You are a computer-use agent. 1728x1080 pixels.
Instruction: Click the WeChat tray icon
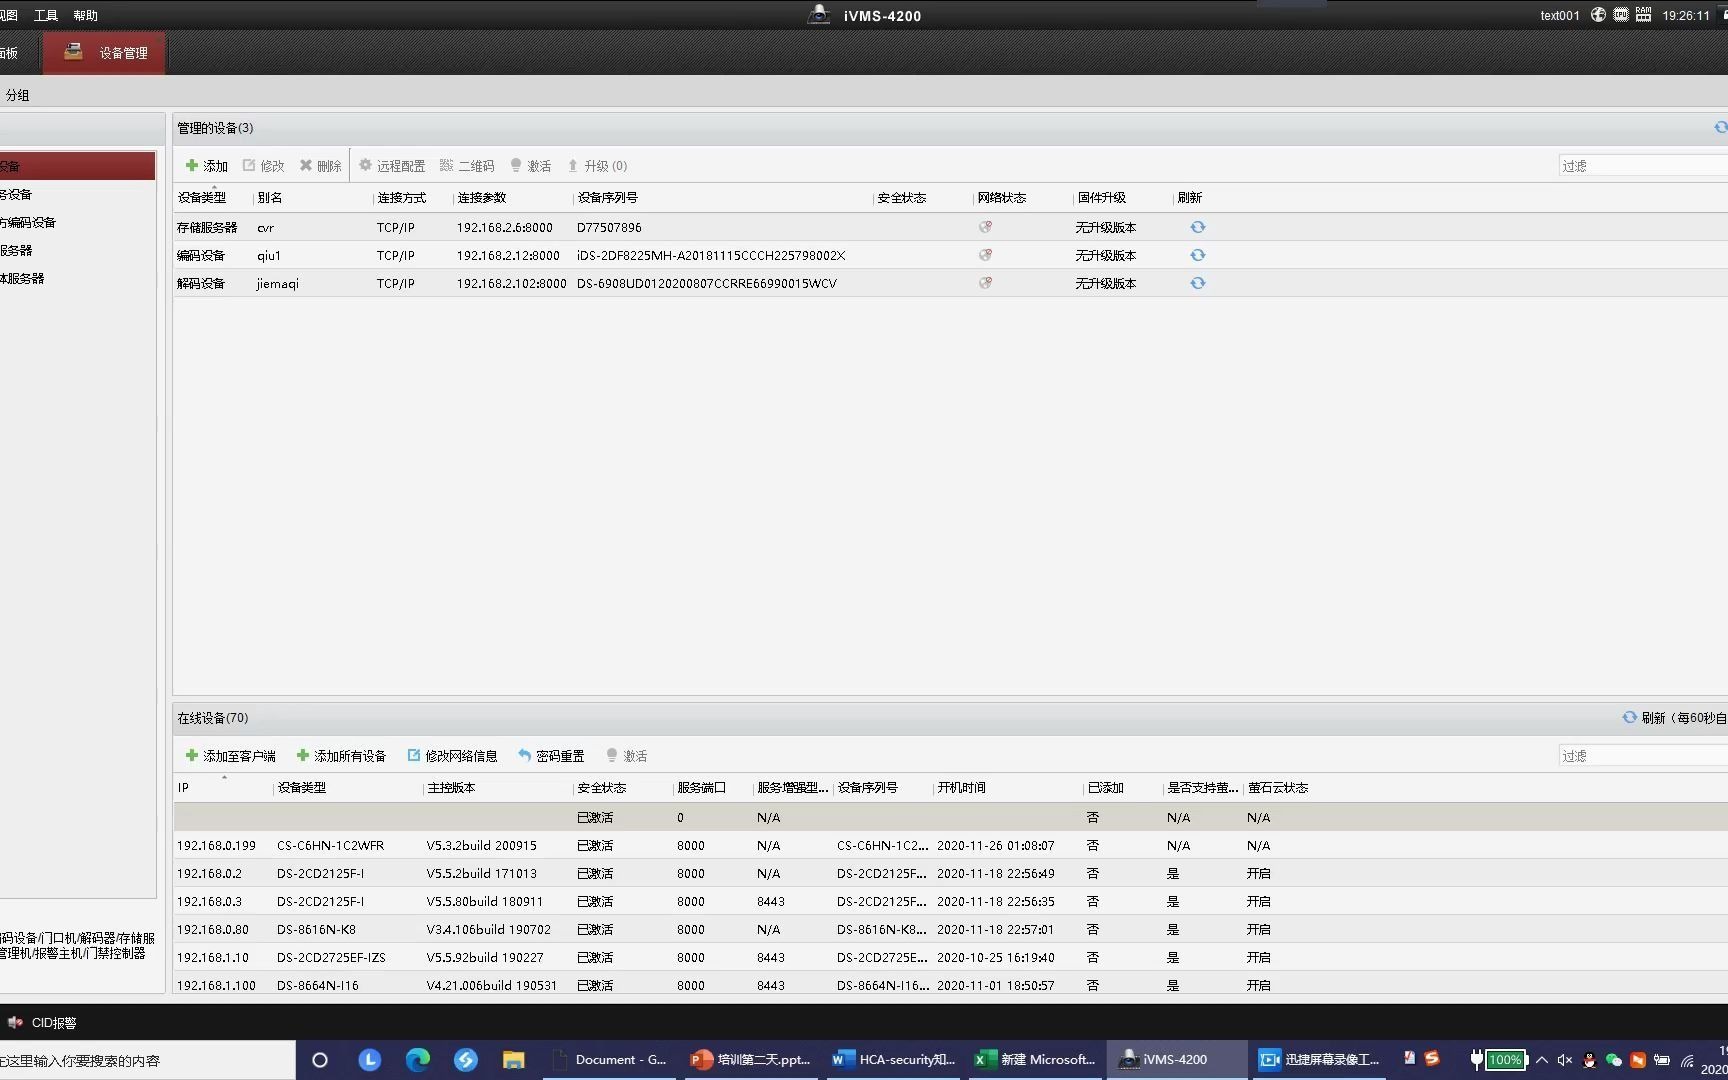click(1613, 1060)
